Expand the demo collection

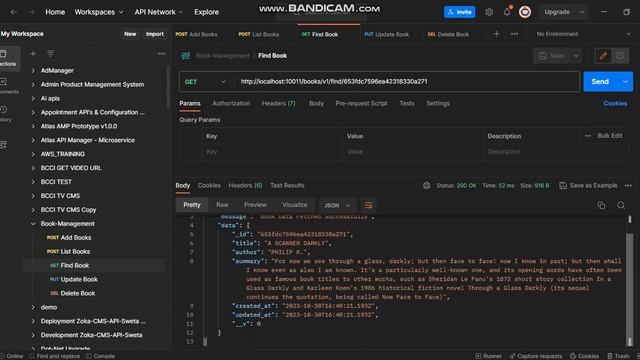click(x=33, y=307)
